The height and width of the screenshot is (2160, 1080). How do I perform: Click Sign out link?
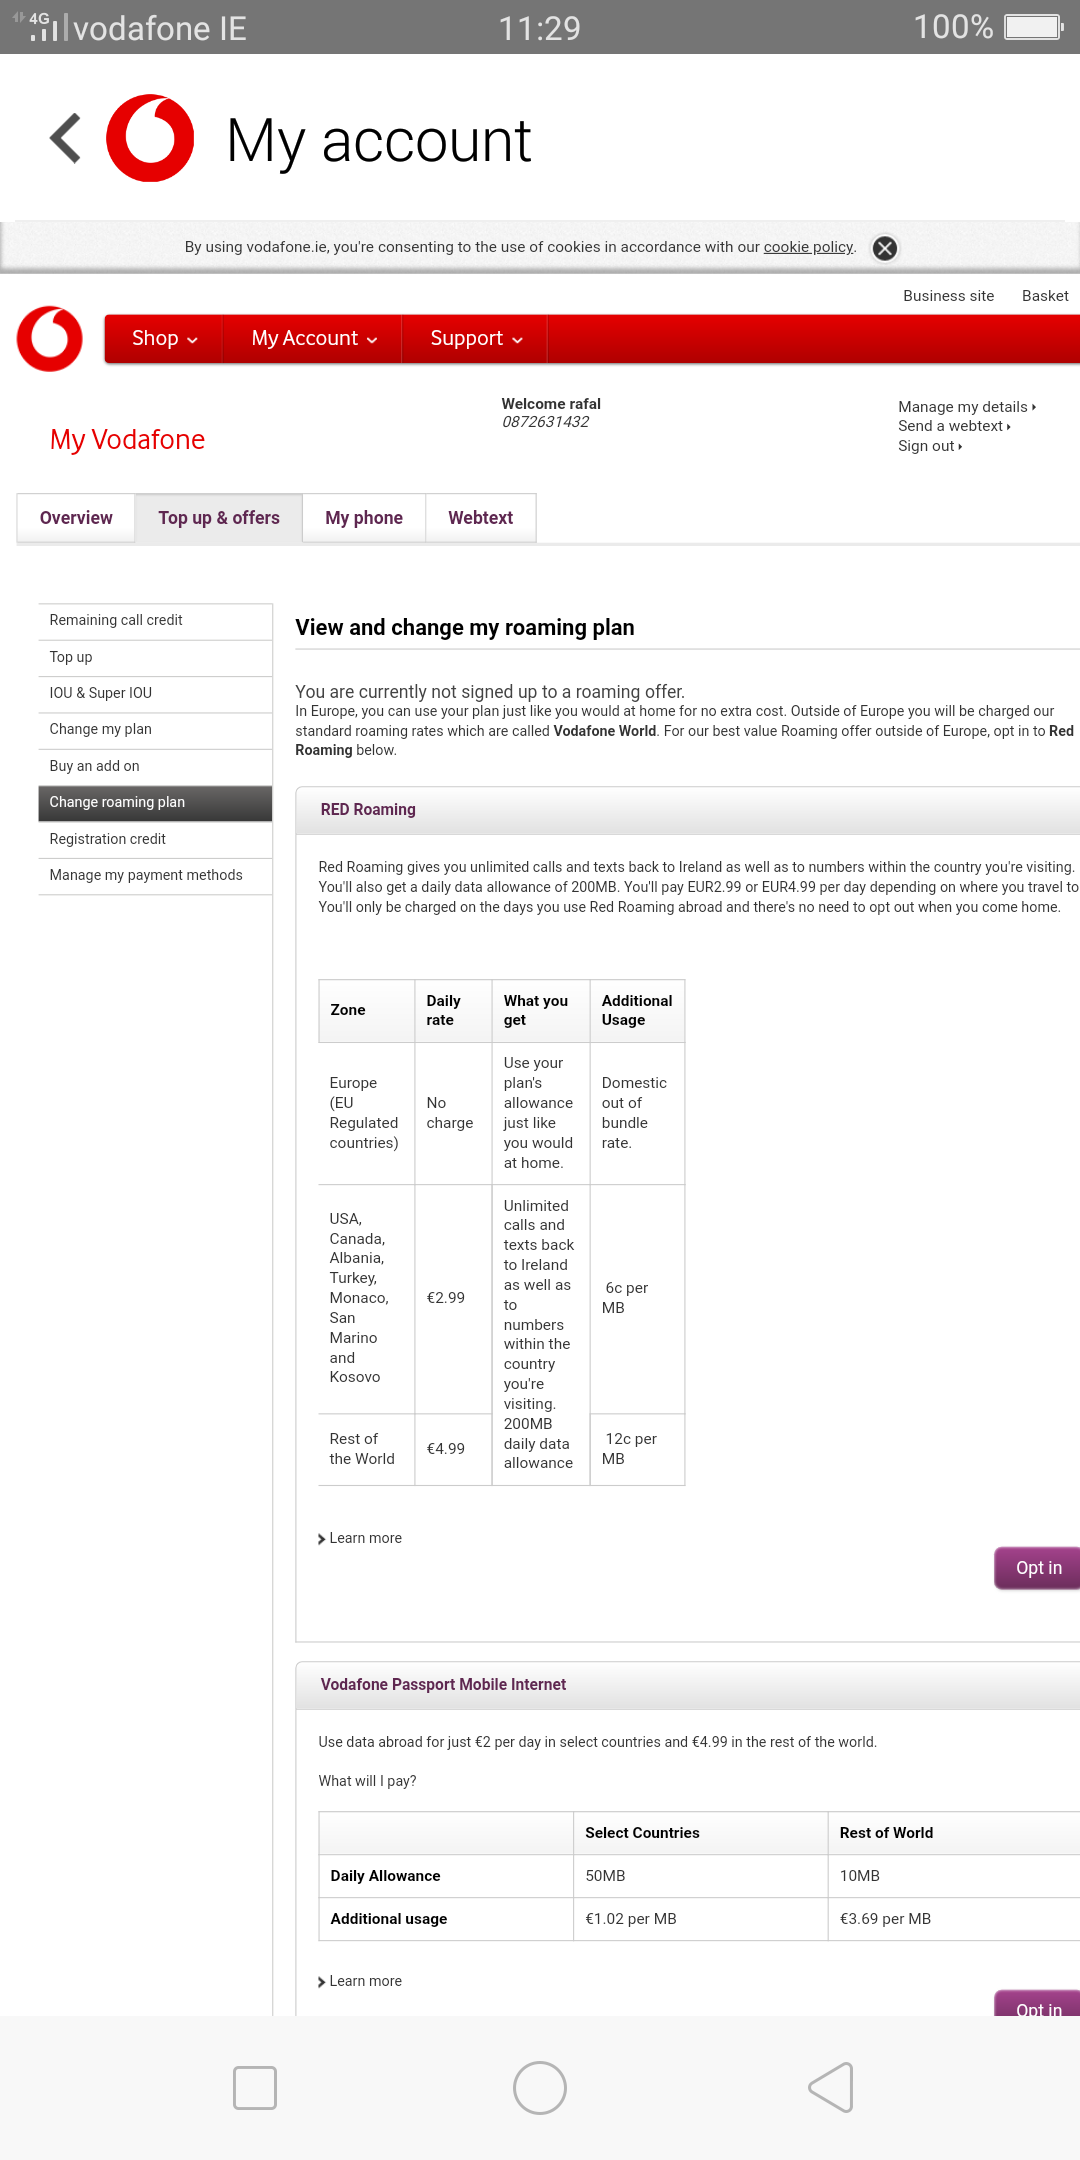[929, 446]
